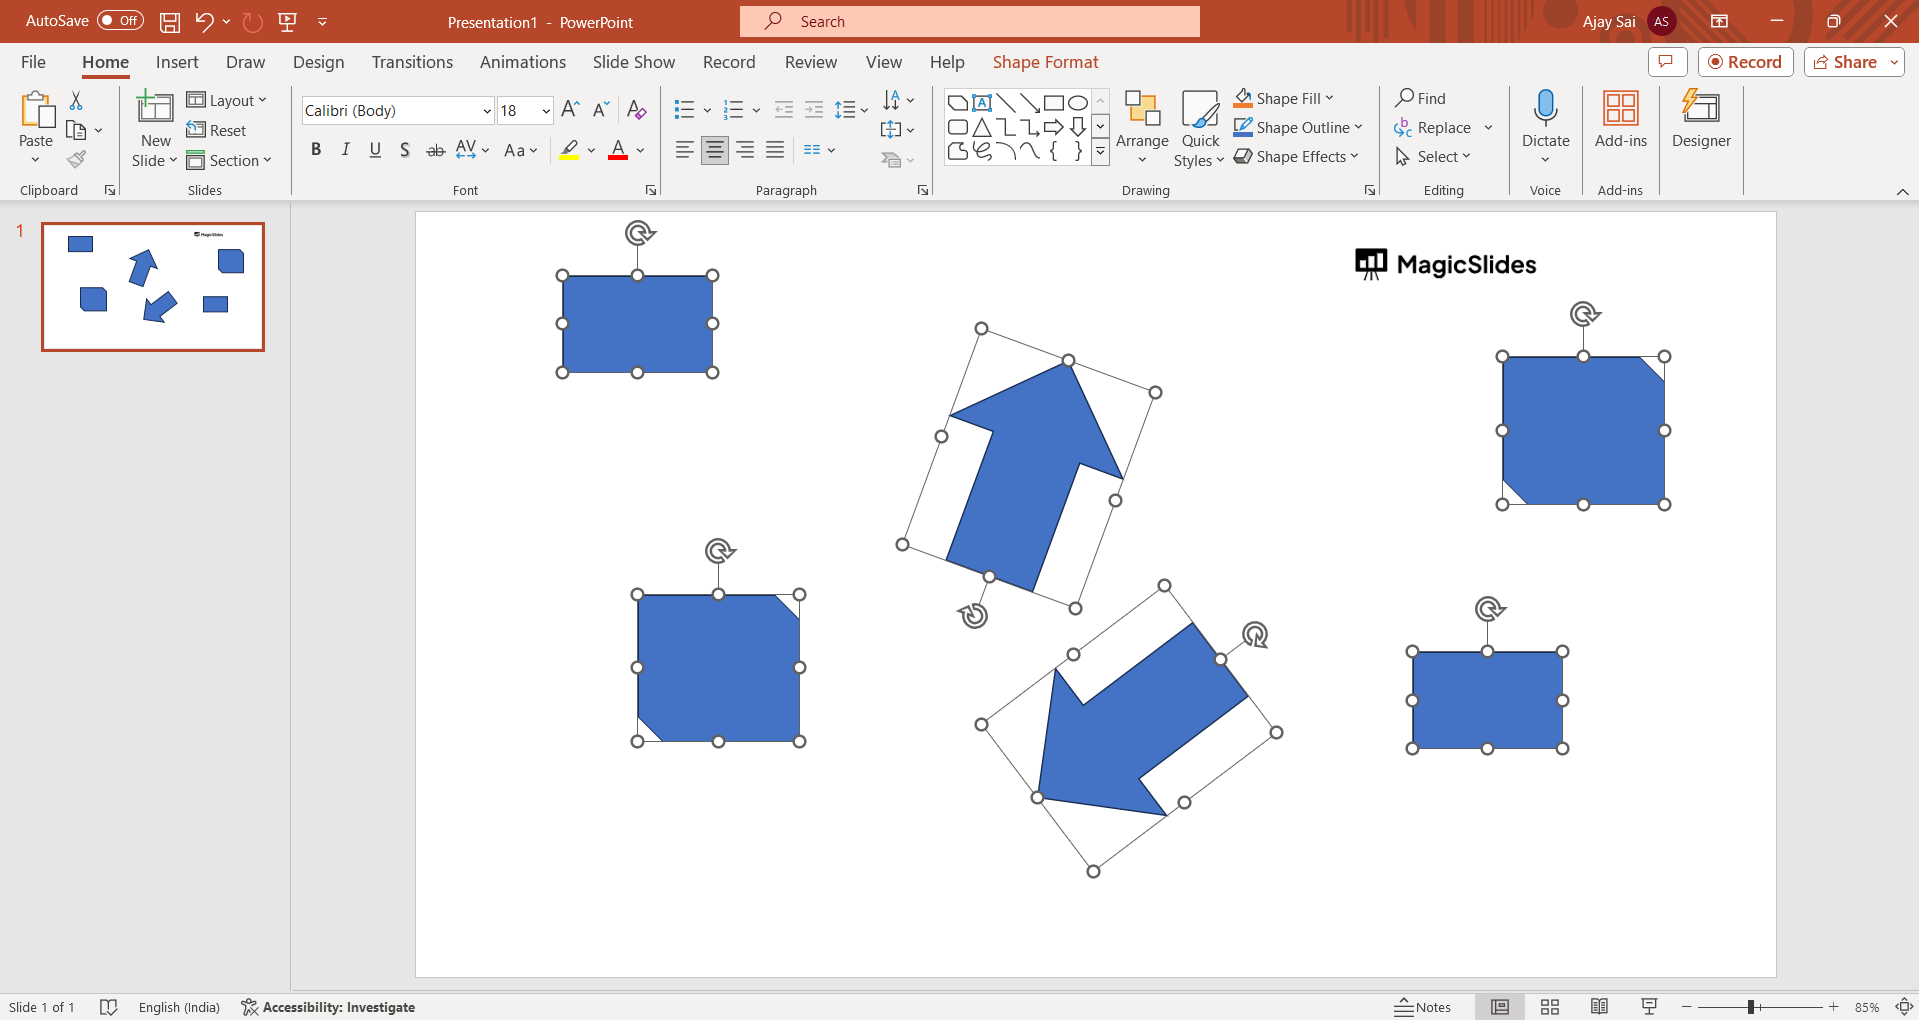The width and height of the screenshot is (1919, 1020).
Task: Open the font name dropdown
Action: coord(487,111)
